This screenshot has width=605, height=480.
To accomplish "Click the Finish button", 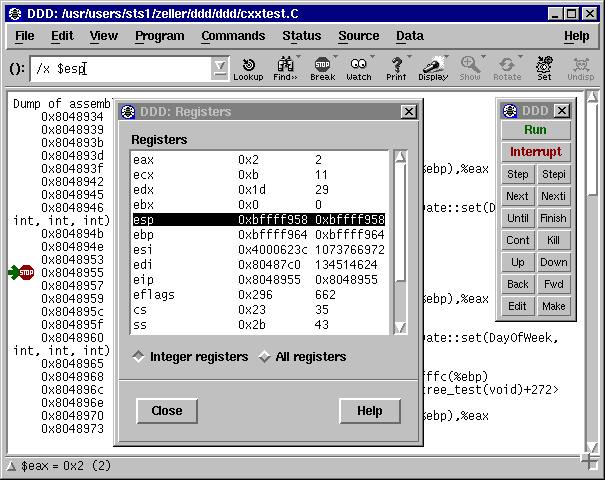I will [x=554, y=218].
